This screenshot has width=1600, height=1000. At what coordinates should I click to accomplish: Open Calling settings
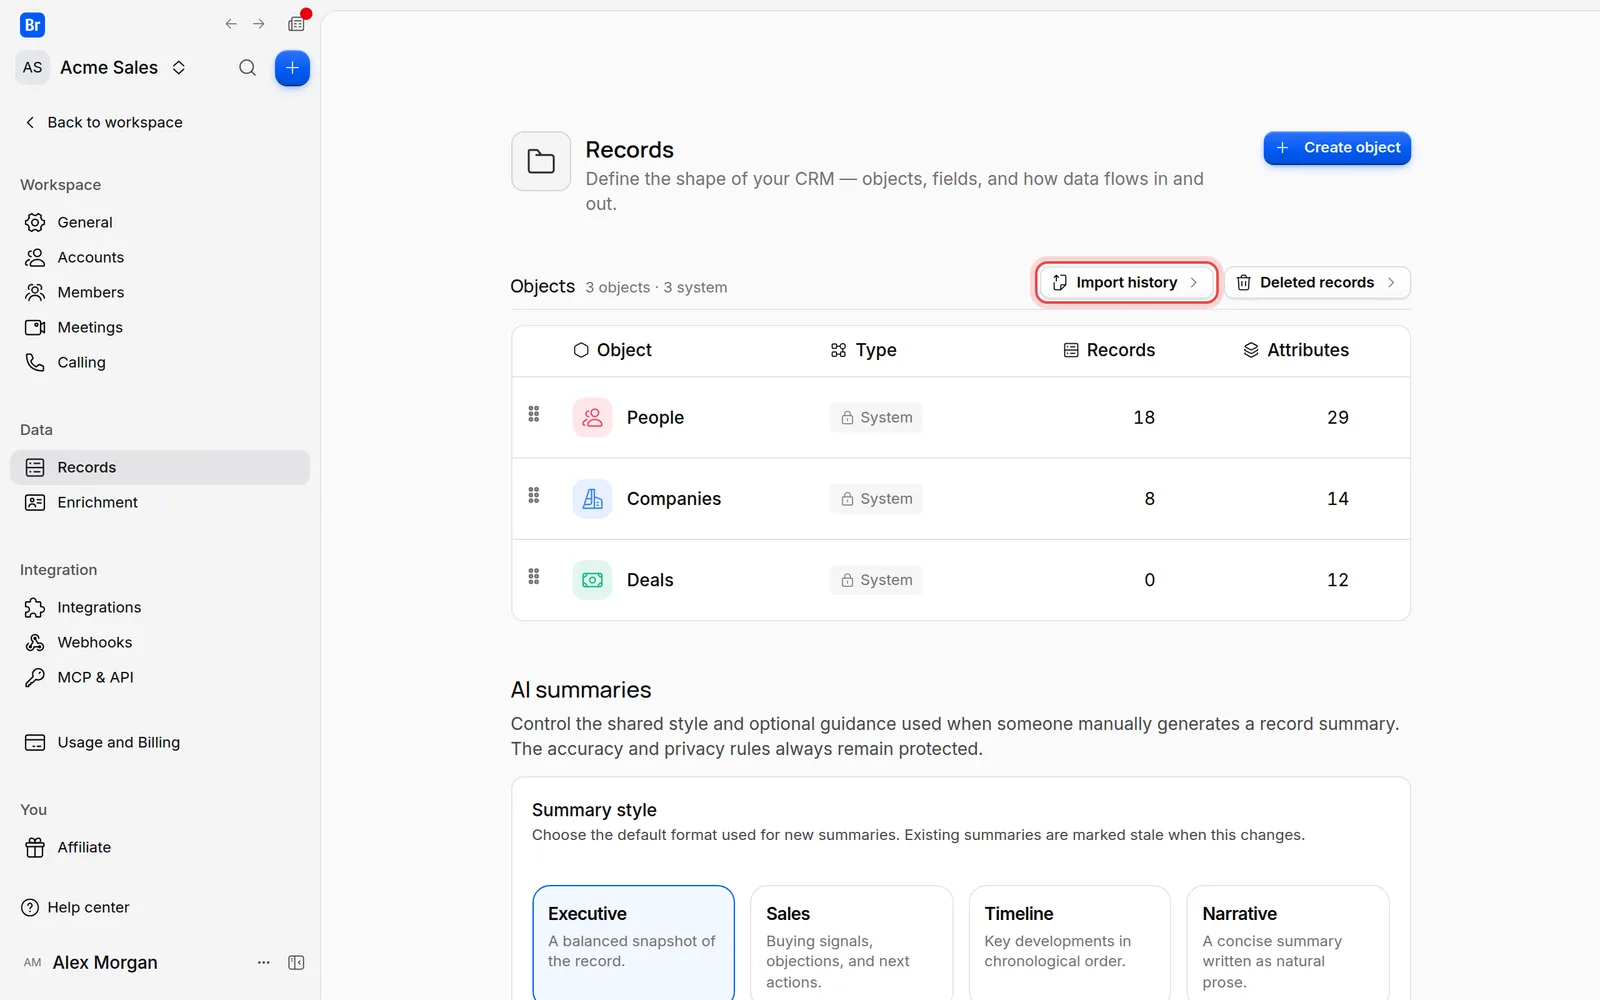pyautogui.click(x=160, y=362)
